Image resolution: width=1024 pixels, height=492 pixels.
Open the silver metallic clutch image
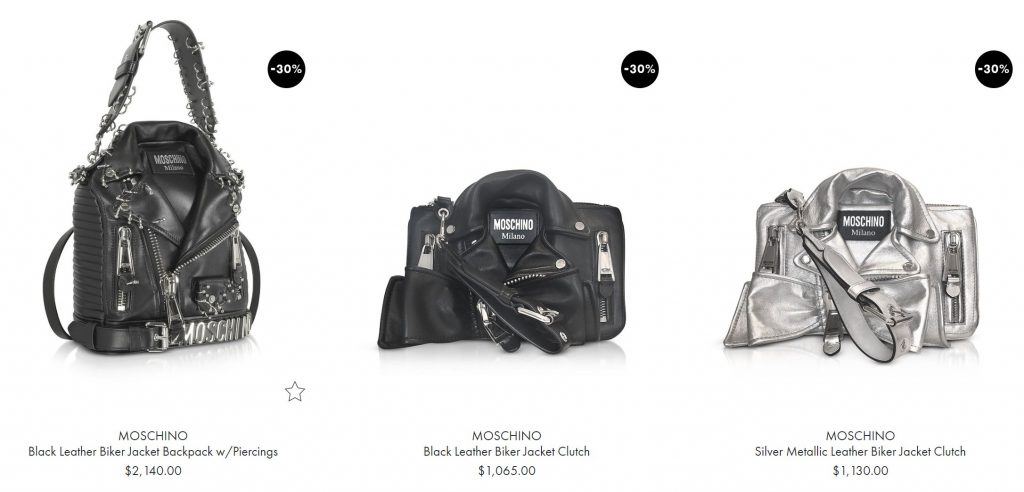tap(851, 264)
